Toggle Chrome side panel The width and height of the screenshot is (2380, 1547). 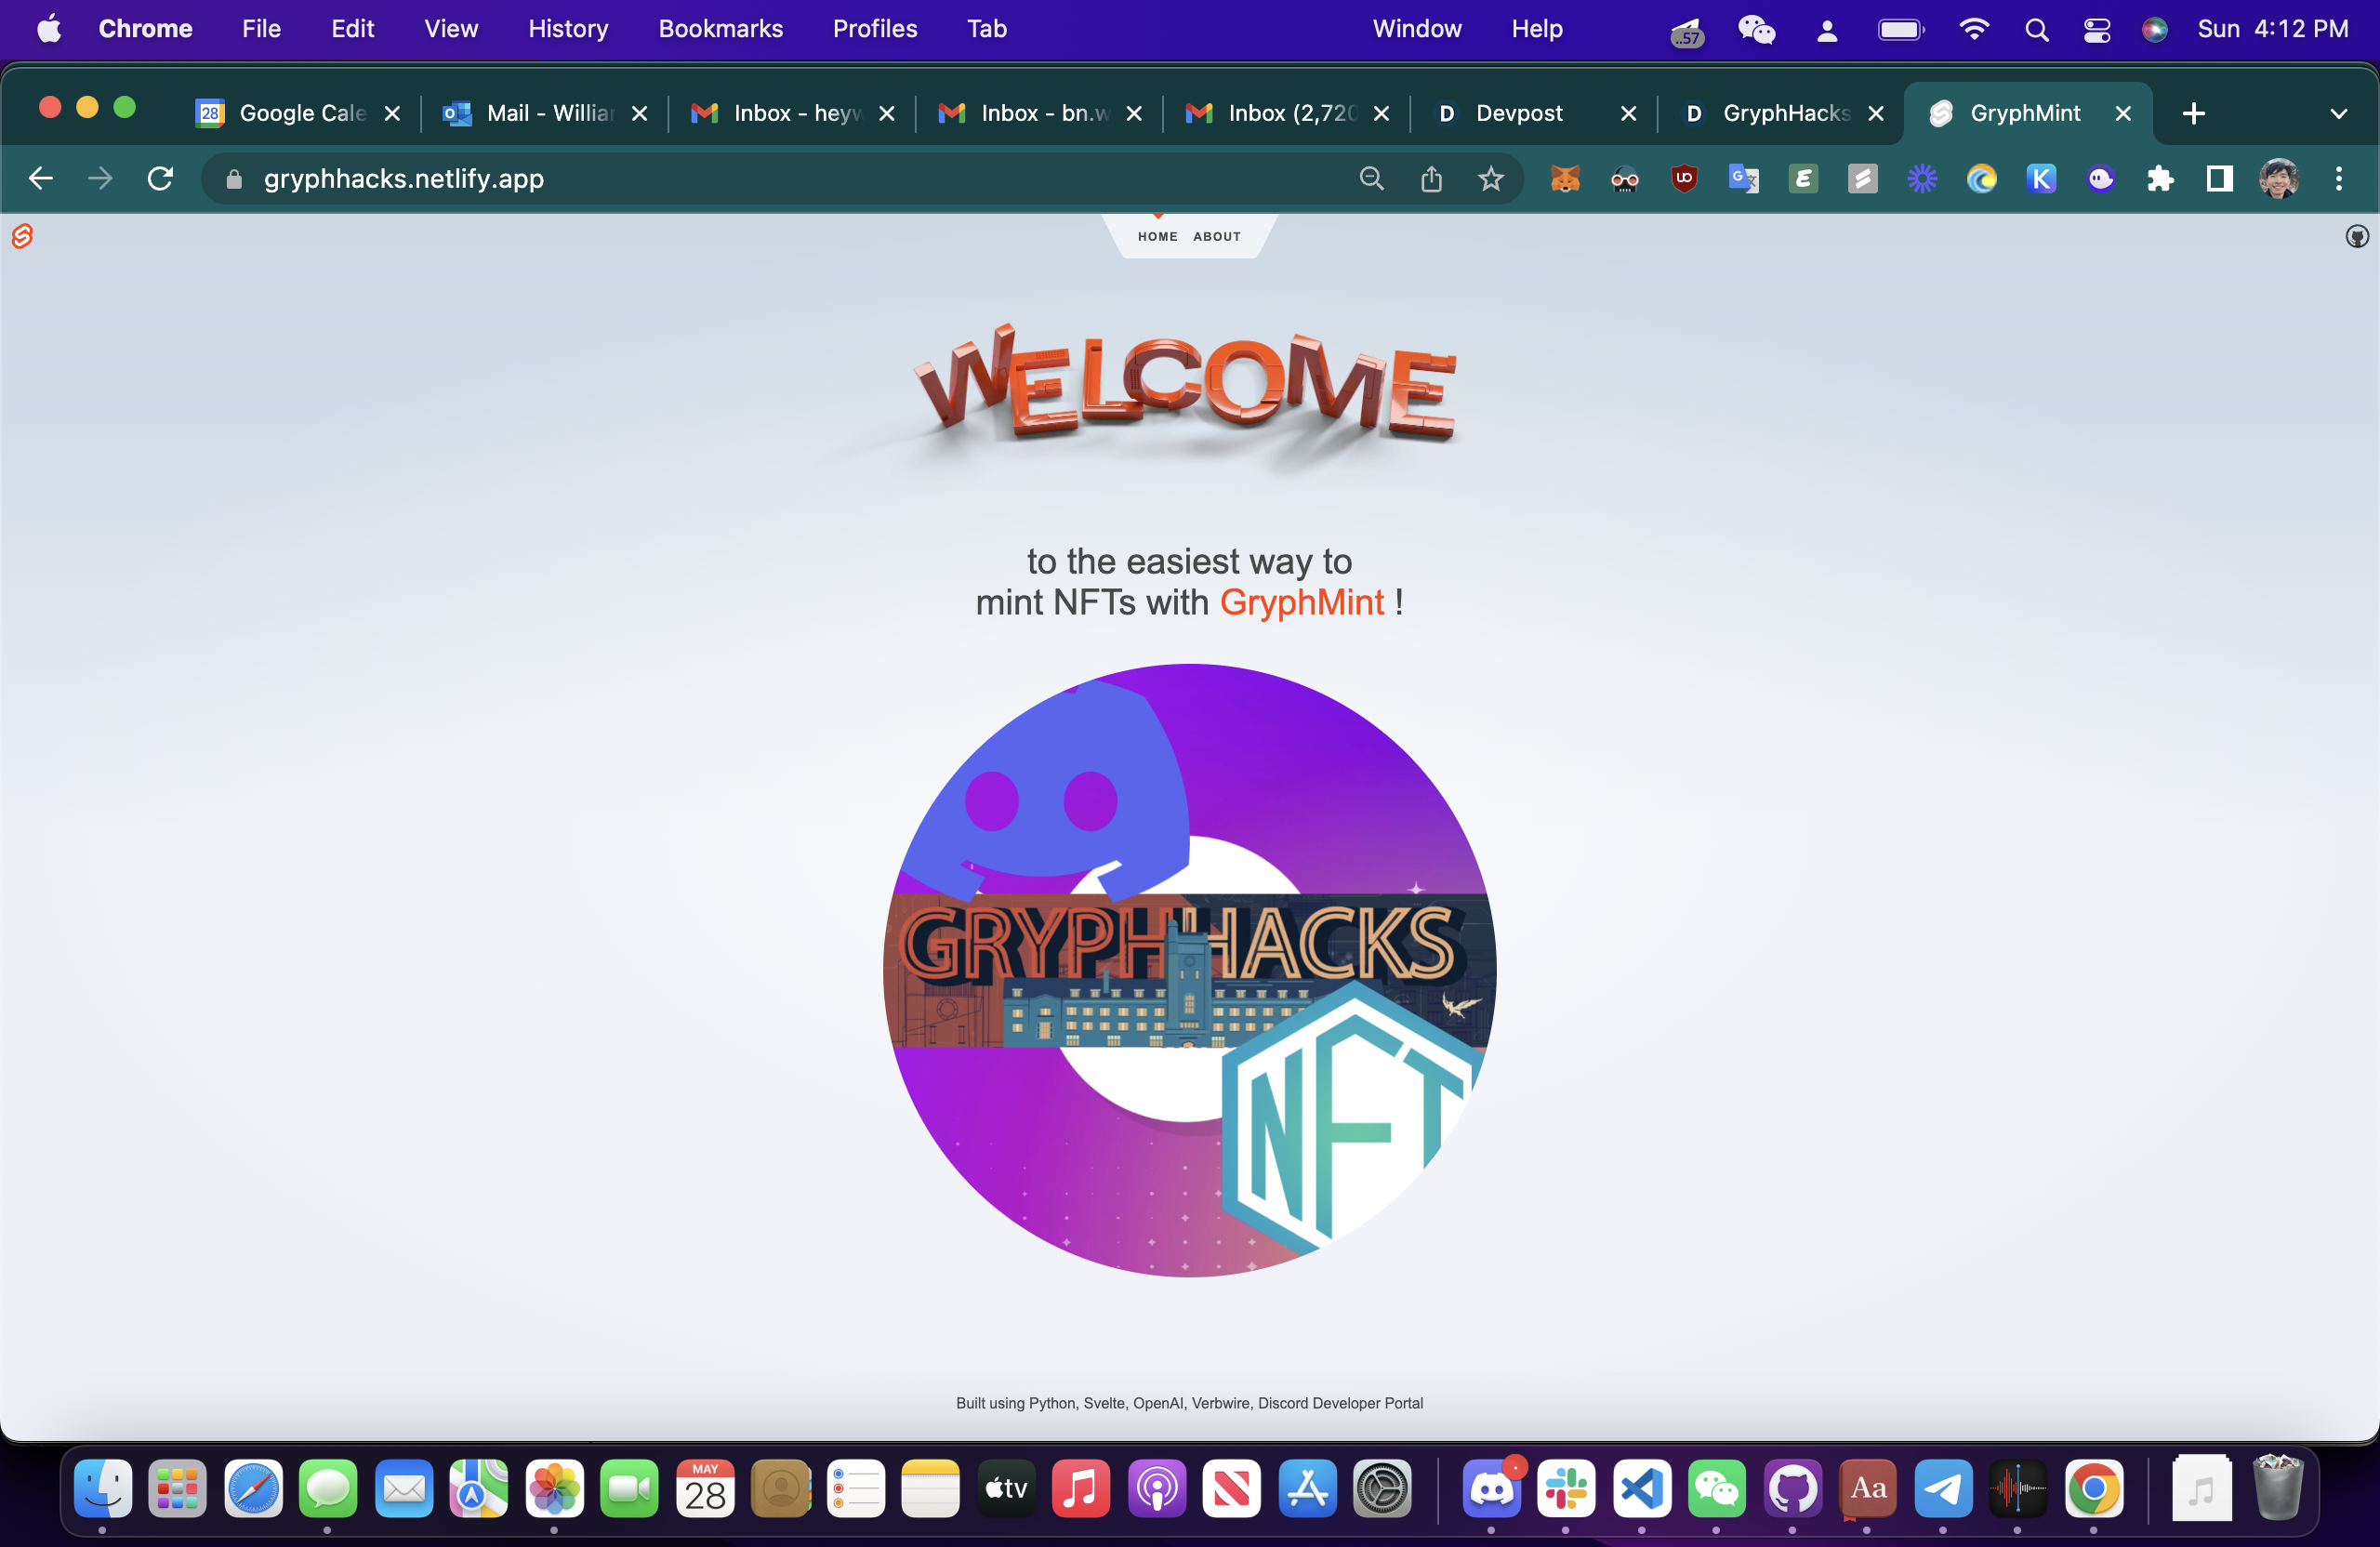click(2219, 179)
